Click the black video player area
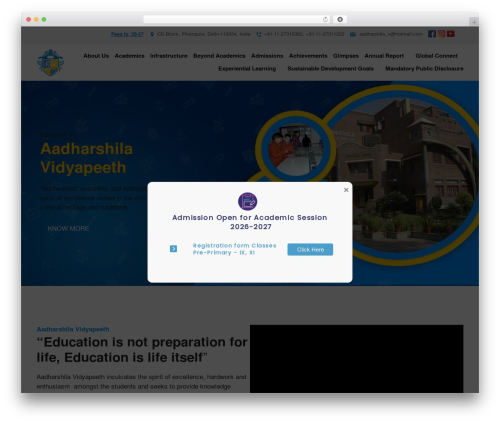Image resolution: width=500 pixels, height=423 pixels. tap(356, 359)
